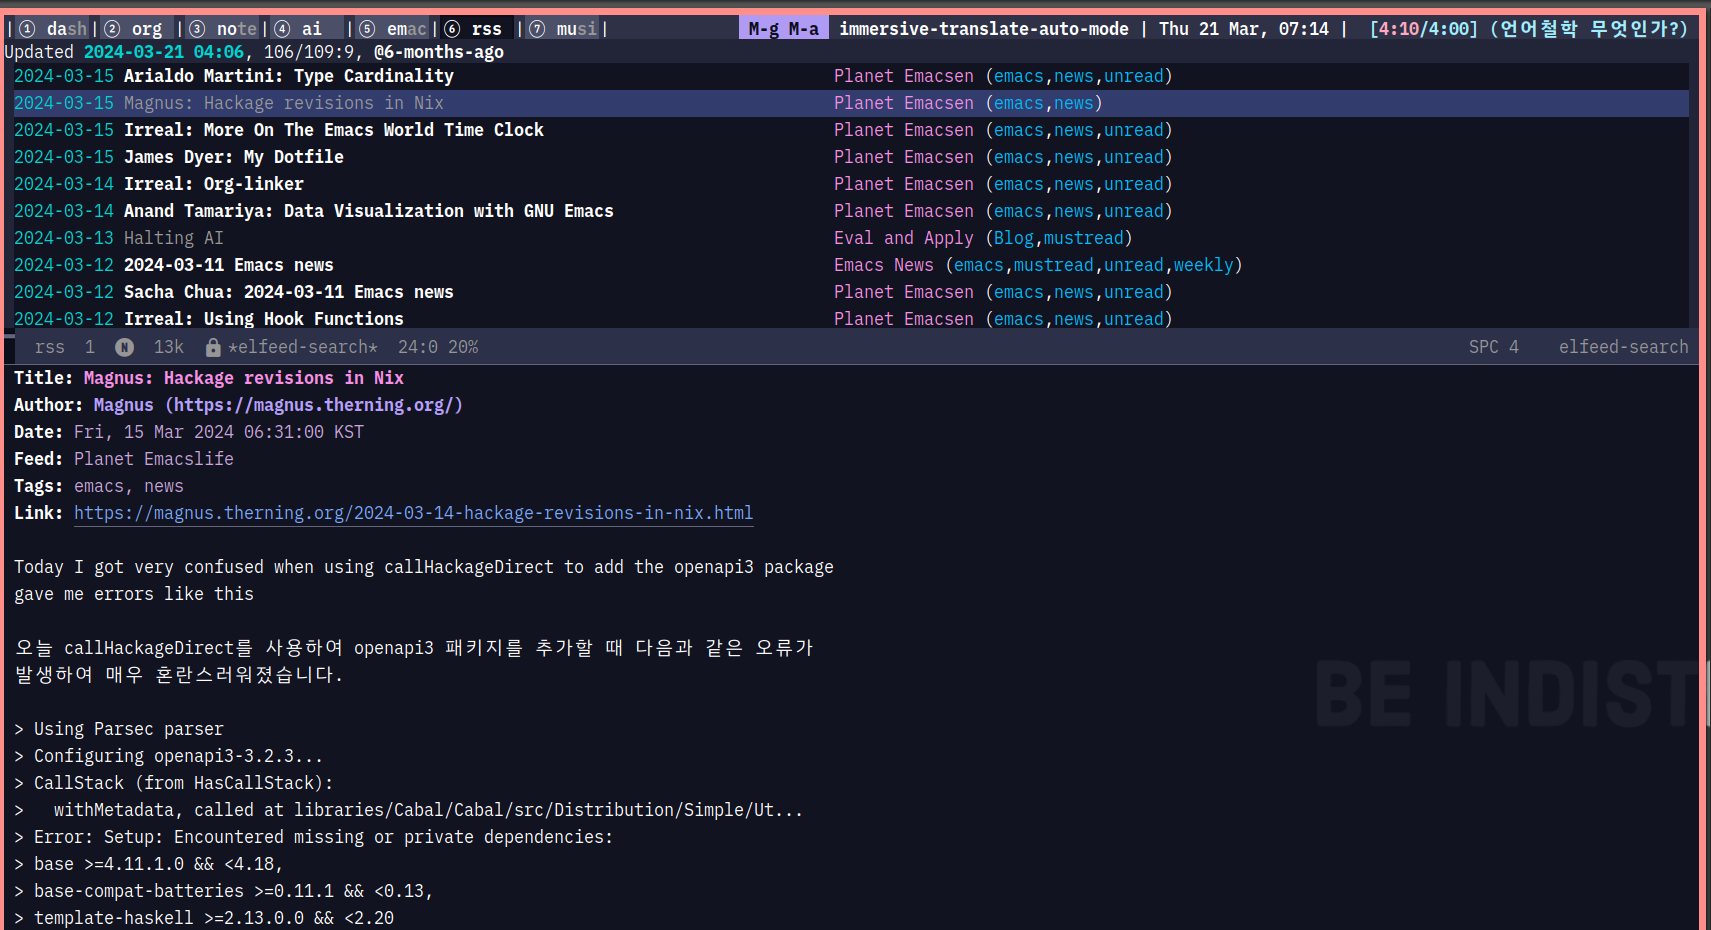
Task: Switch to the dash tab
Action: (54, 29)
